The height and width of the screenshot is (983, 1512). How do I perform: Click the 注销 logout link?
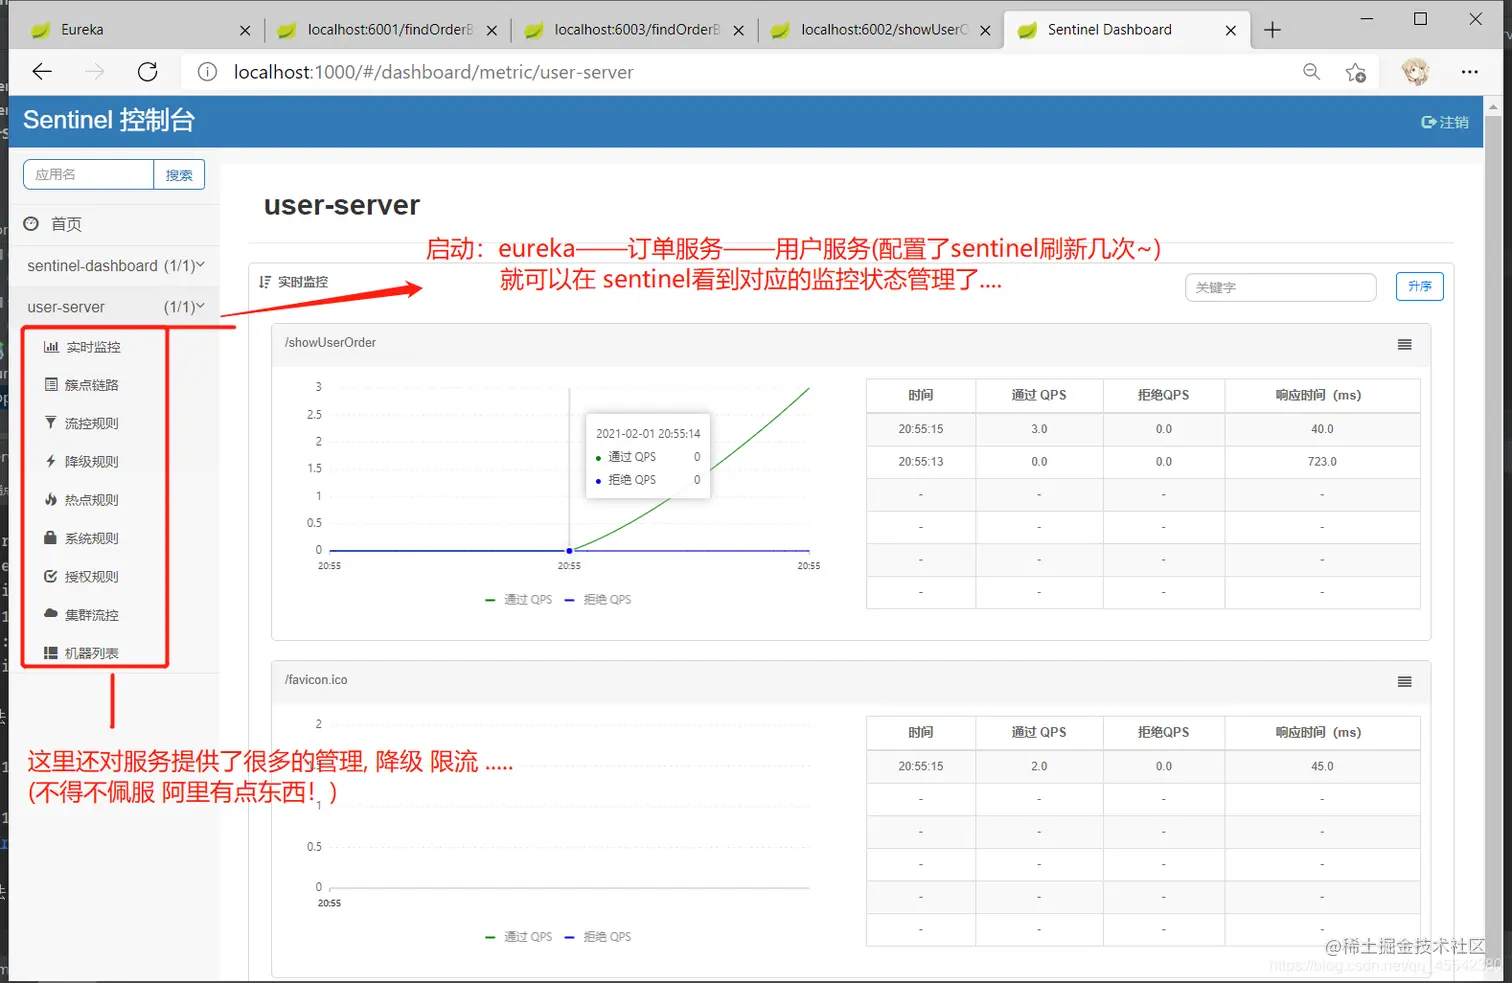coord(1445,122)
